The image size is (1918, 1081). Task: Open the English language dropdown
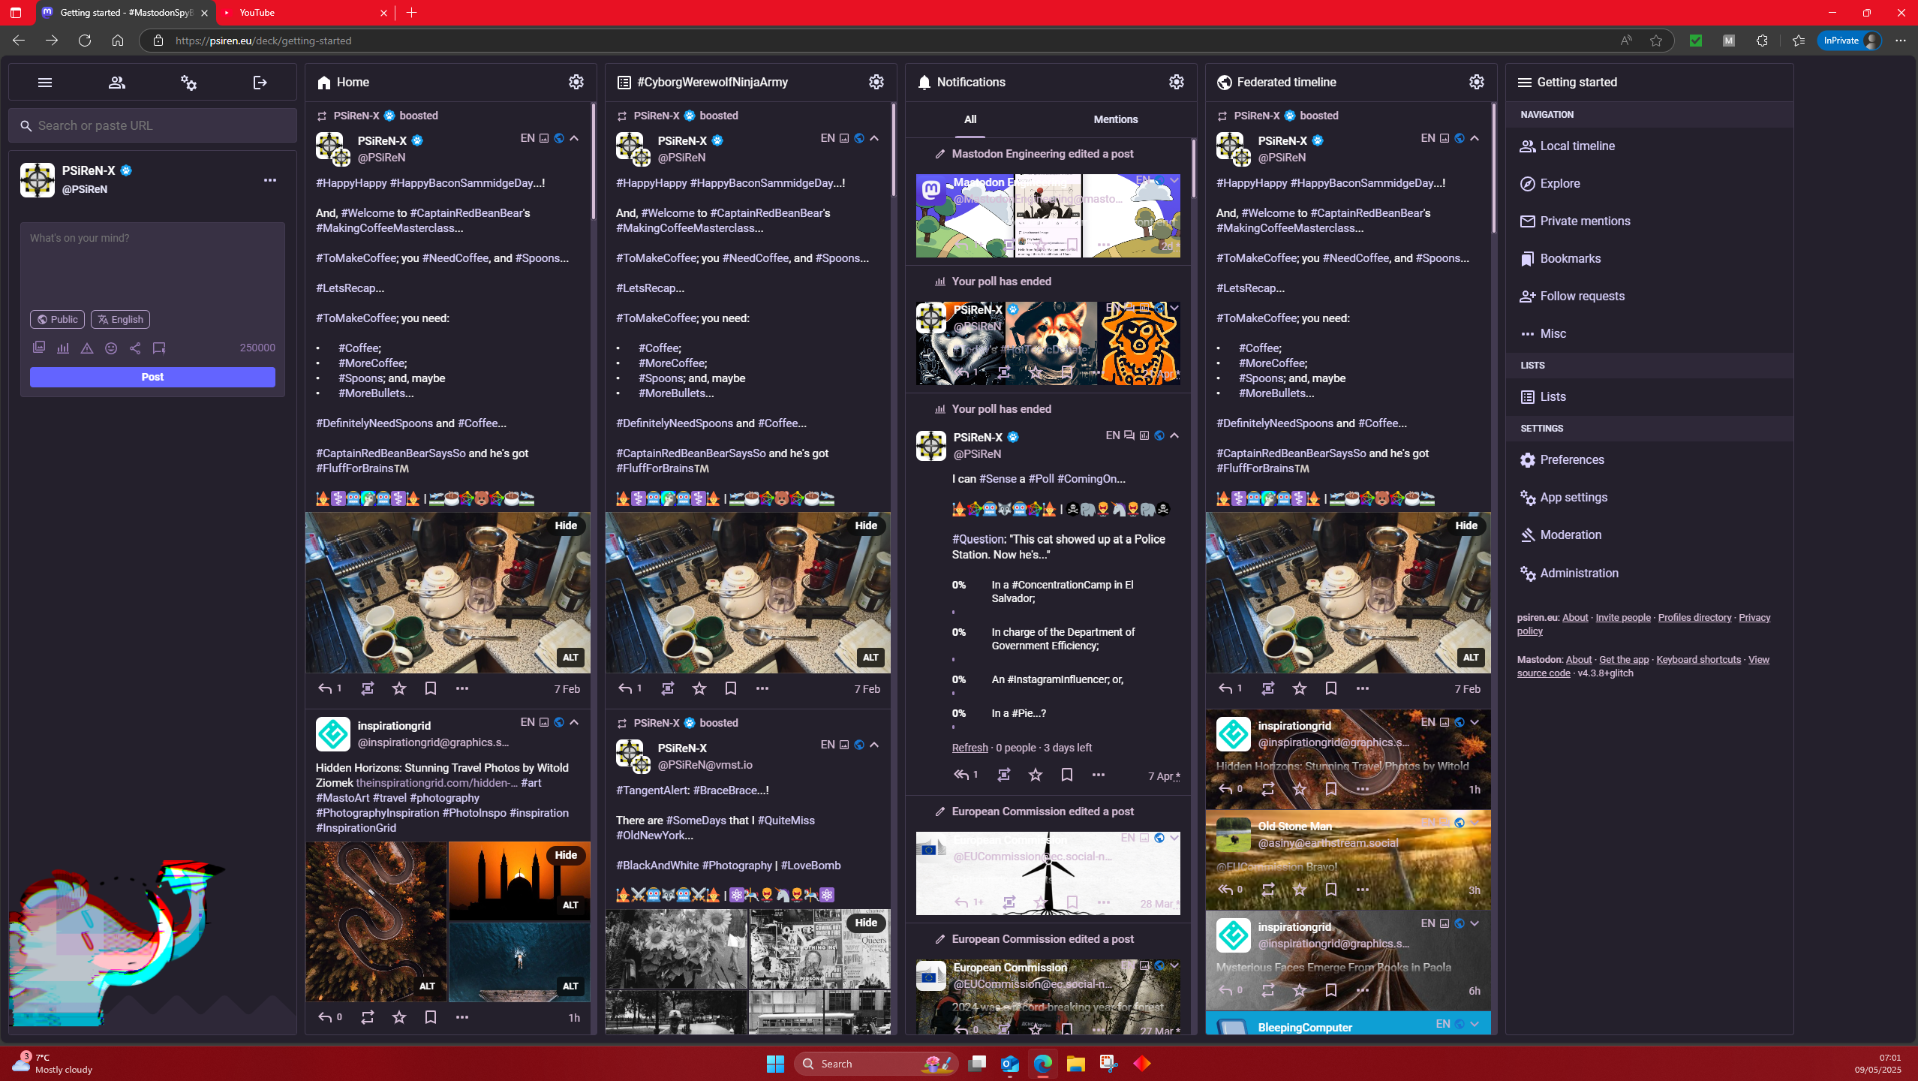click(x=120, y=320)
